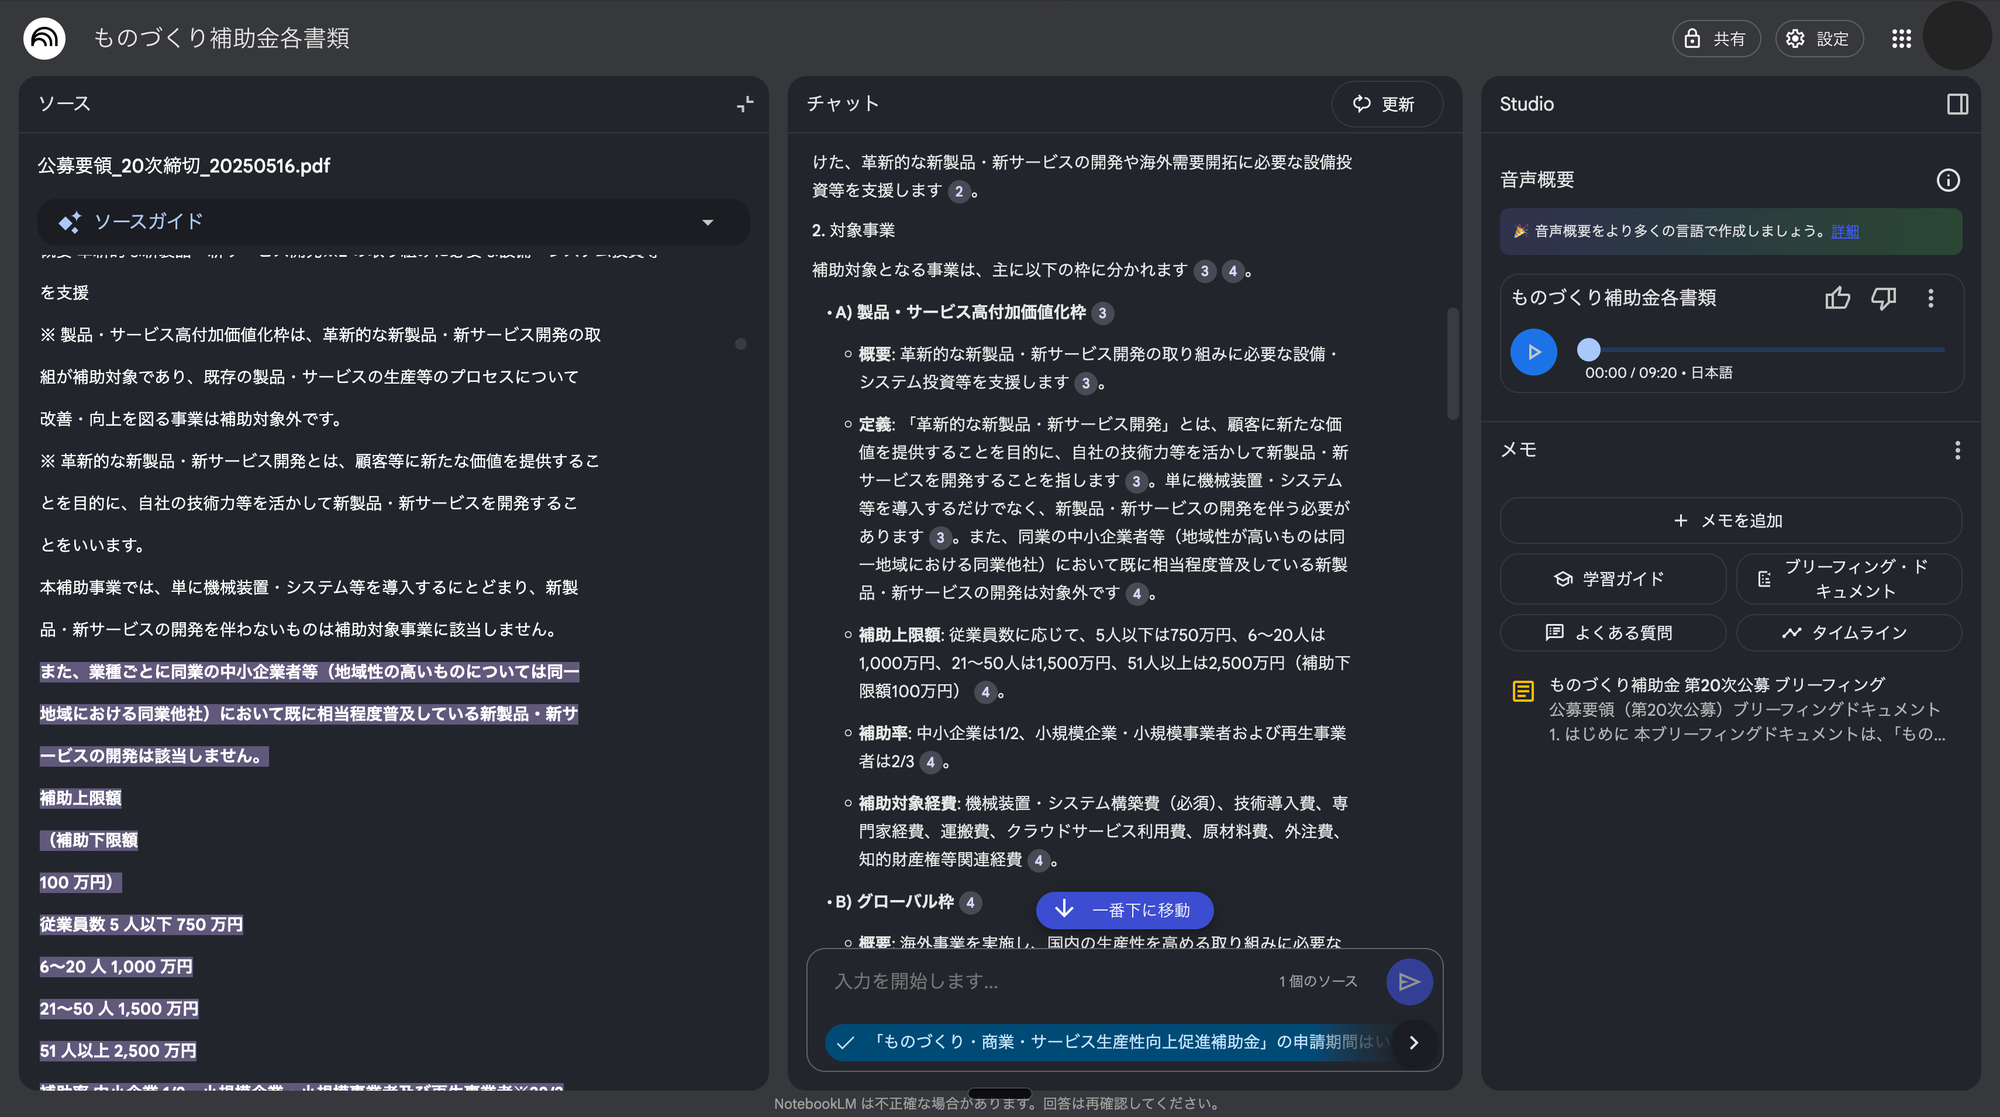The width and height of the screenshot is (2000, 1117).
Task: Click source file name 公募要領_20次締切_20250516.pdf
Action: 184,166
